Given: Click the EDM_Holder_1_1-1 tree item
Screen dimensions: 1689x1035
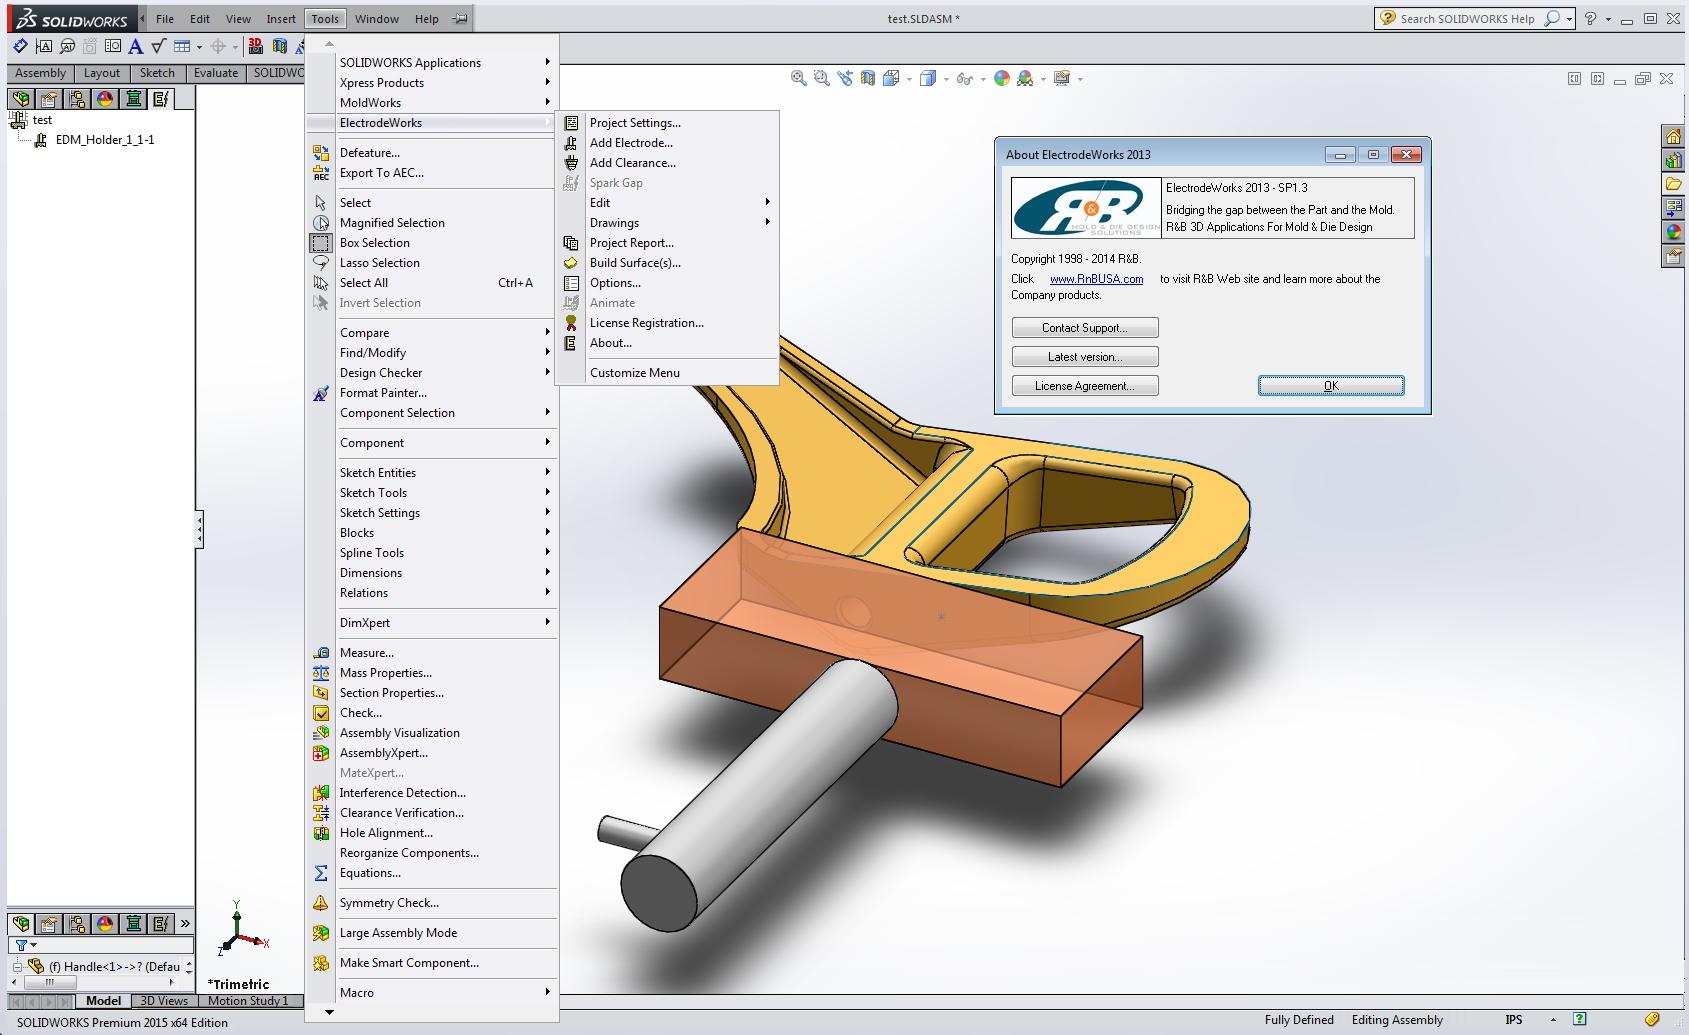Looking at the screenshot, I should pyautogui.click(x=105, y=140).
